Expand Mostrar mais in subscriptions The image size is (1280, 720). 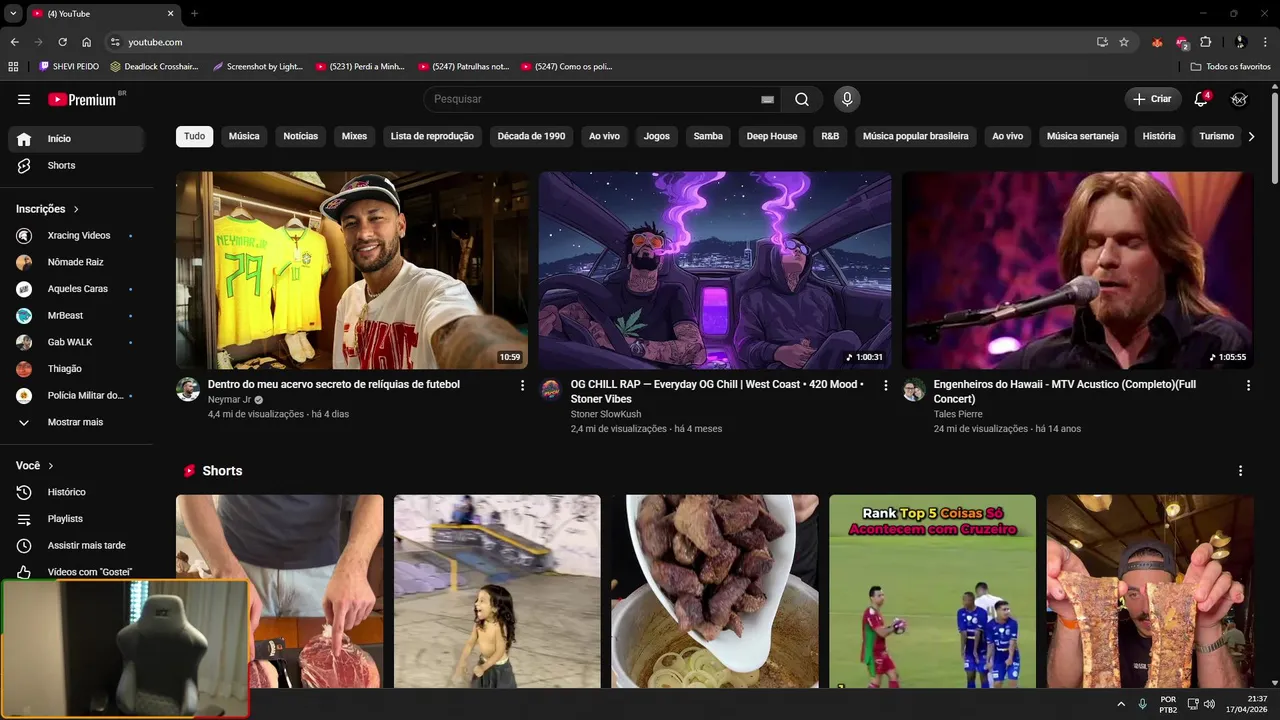click(x=76, y=422)
